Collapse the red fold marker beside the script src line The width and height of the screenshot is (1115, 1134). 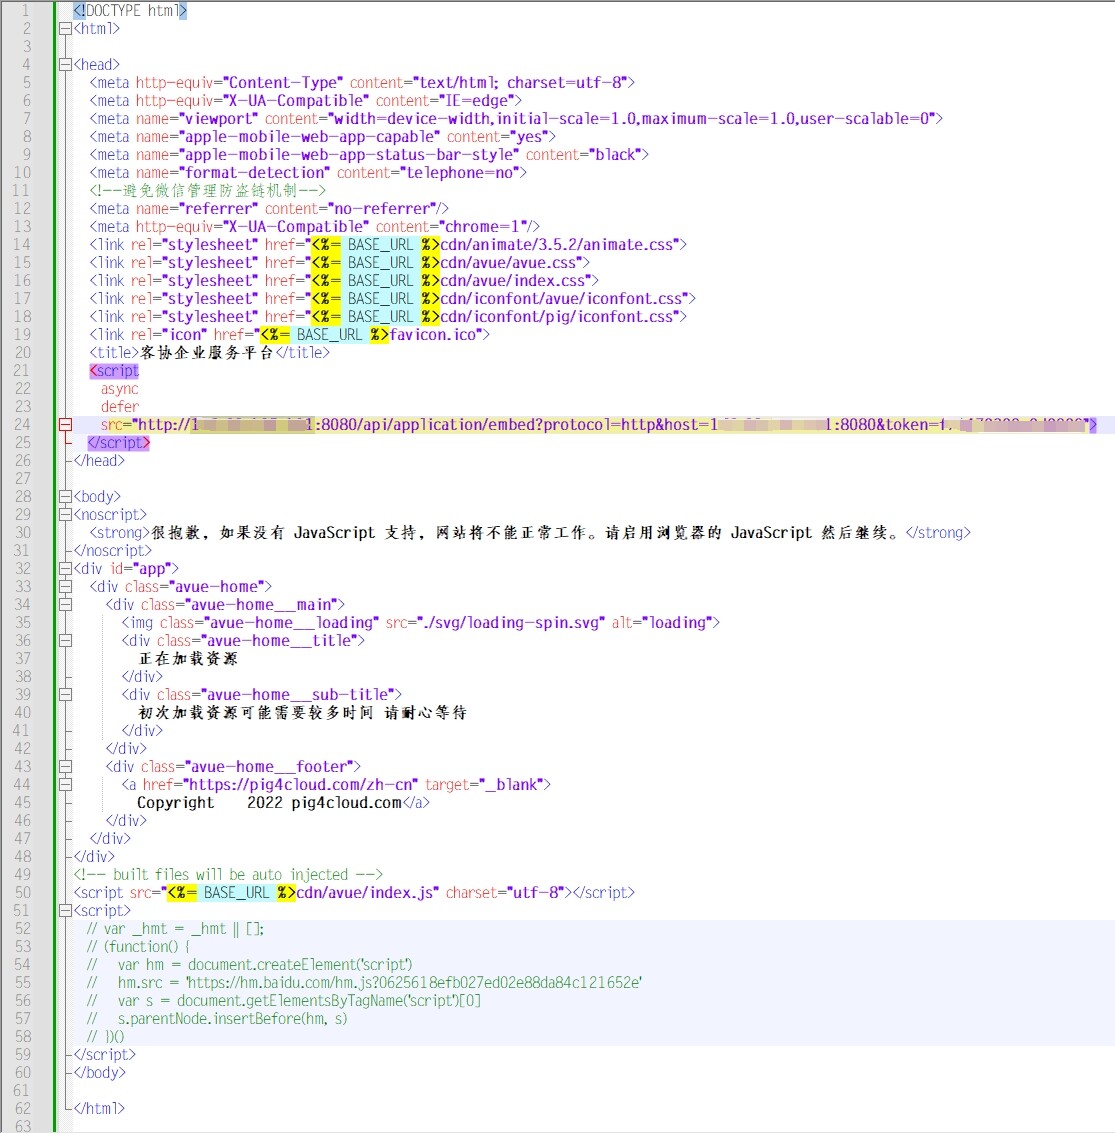65,425
